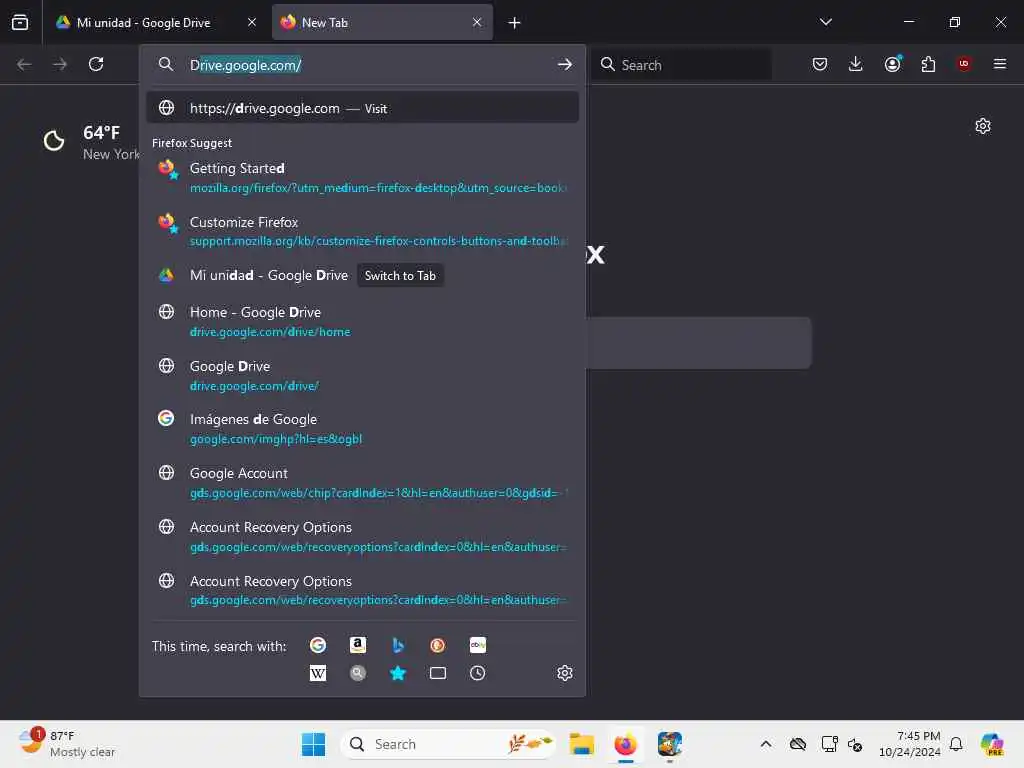
Task: Personalize New Tab with the gear icon
Action: [983, 126]
